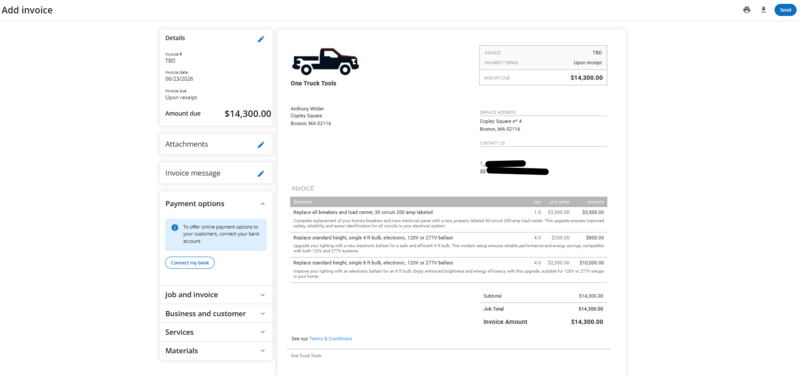Click the Job Total row
This screenshot has width=800, height=377.
point(543,309)
